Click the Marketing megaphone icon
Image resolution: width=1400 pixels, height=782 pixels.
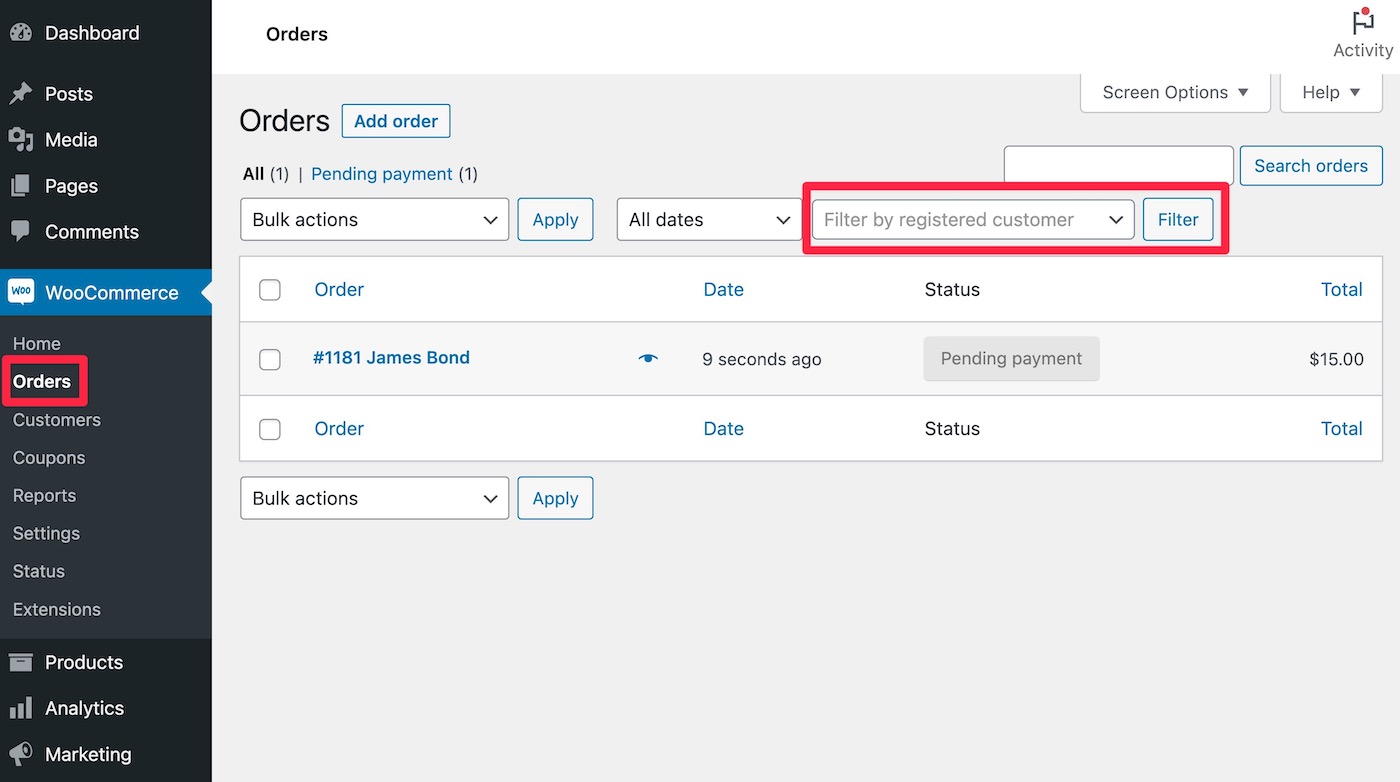pyautogui.click(x=21, y=754)
